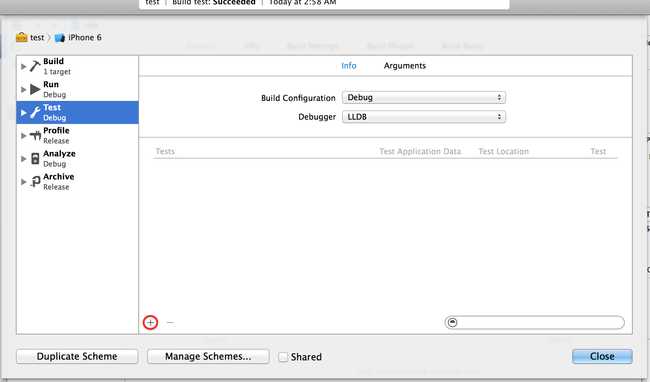Expand the Profile action disclosure triangle
This screenshot has width=650, height=382.
coord(24,135)
